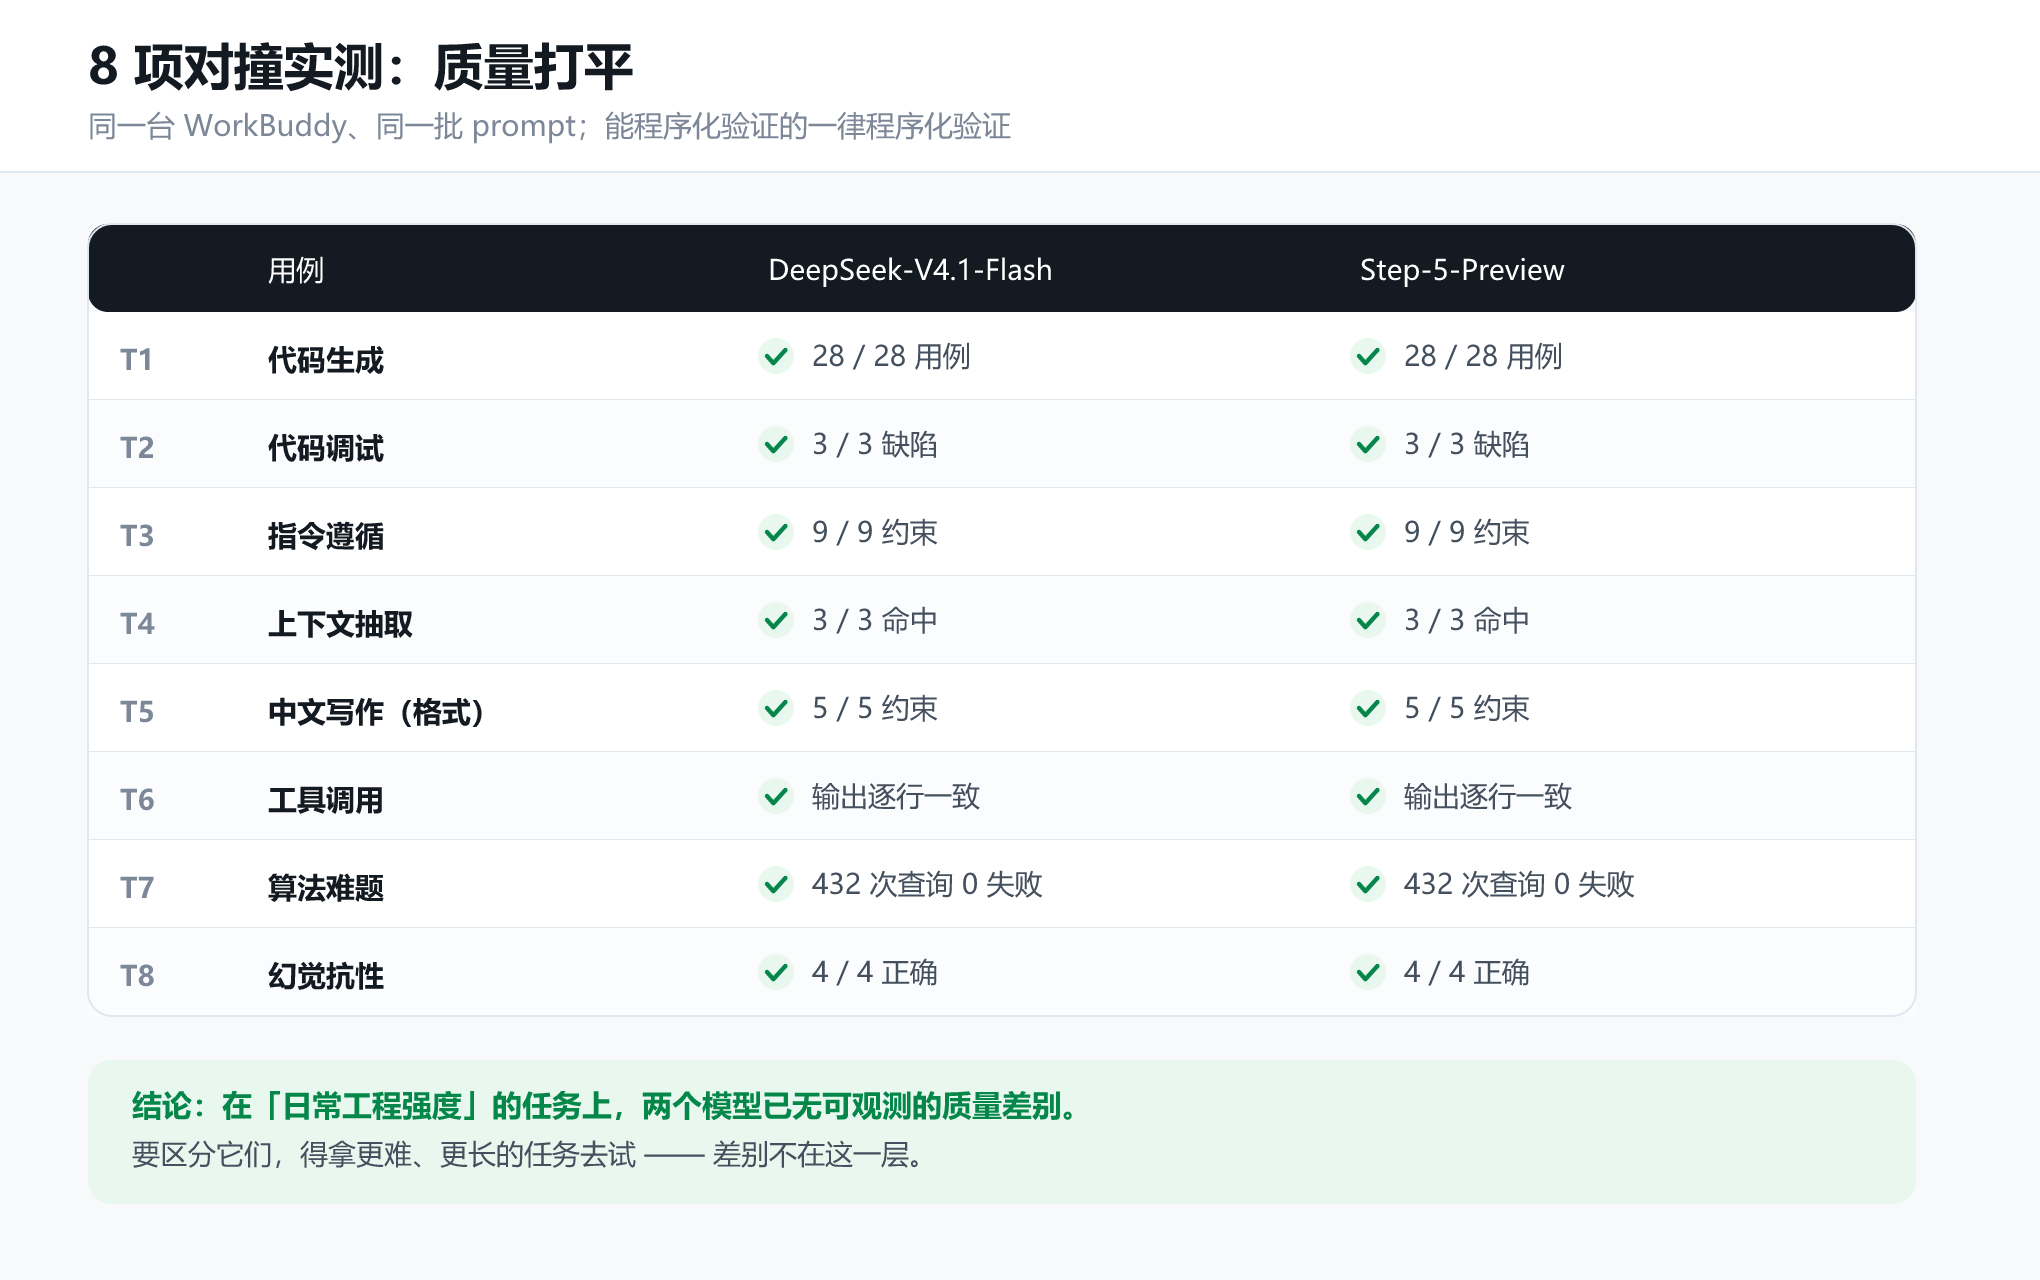Click the T3 Step-5-Preview checkmark icon
The height and width of the screenshot is (1280, 2040).
[1368, 532]
